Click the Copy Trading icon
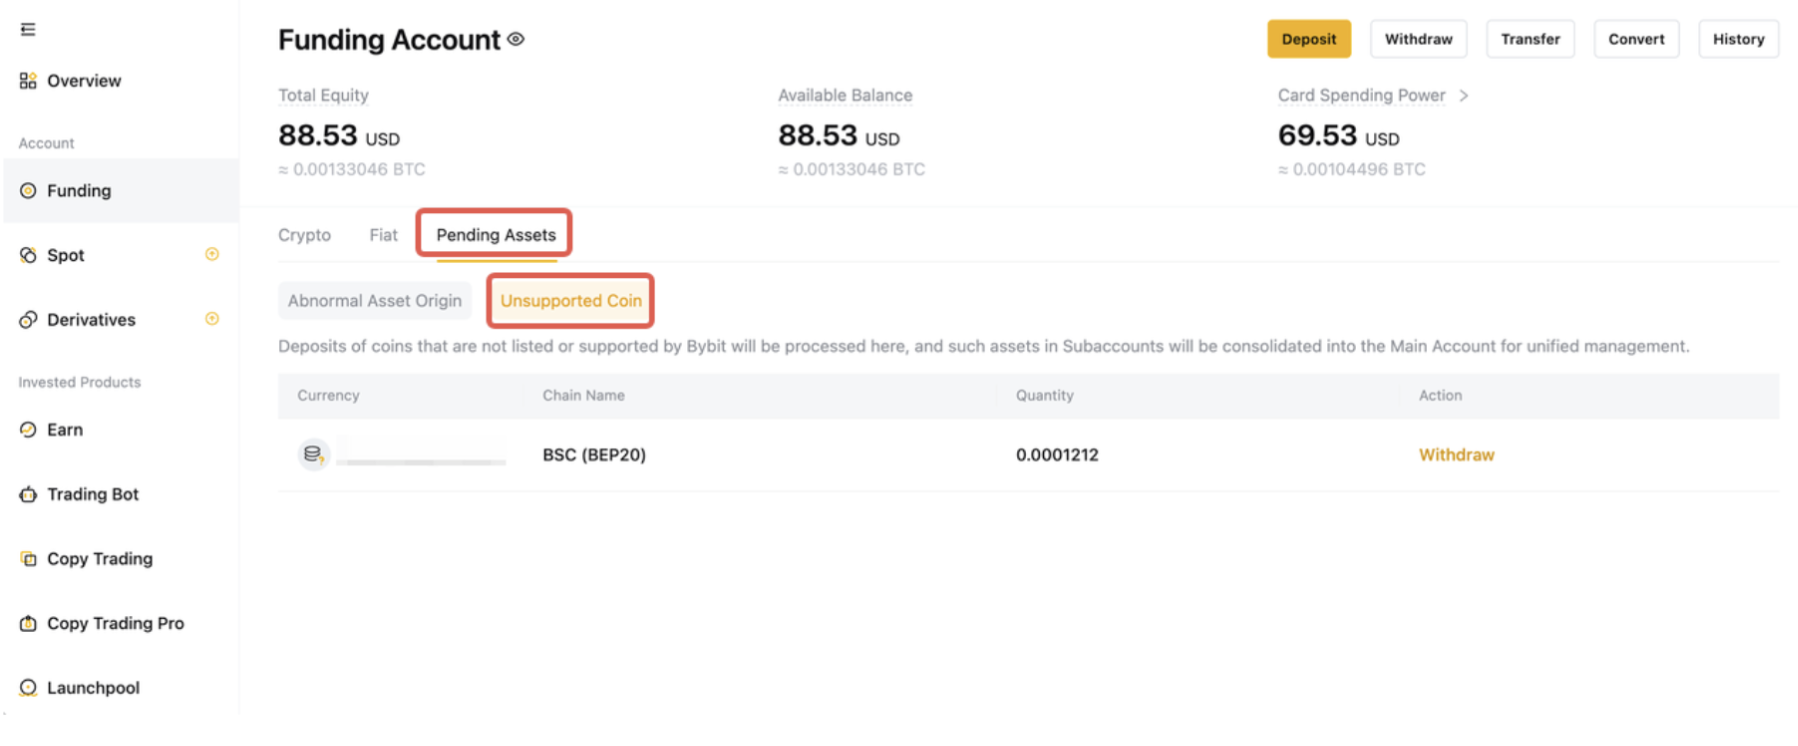The image size is (1798, 746). point(28,559)
